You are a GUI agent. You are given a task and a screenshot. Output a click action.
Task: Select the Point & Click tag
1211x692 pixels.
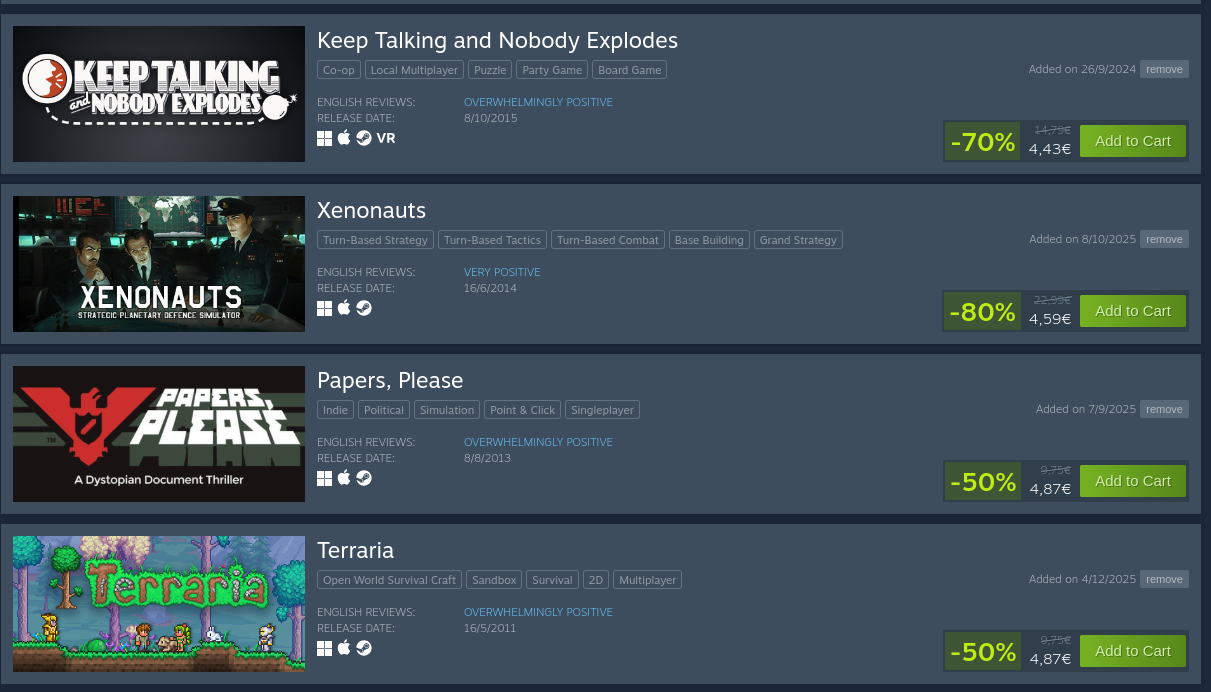coord(522,410)
